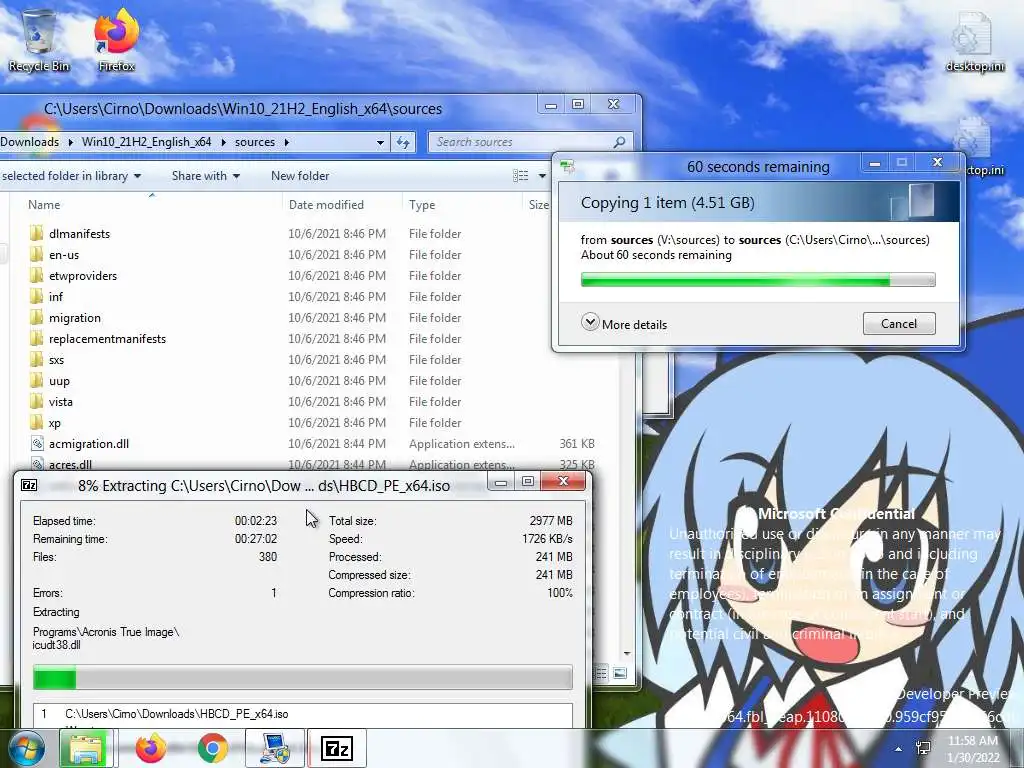Click the Explorer file list scrollbar down arrow
This screenshot has height=768, width=1024.
click(x=627, y=653)
